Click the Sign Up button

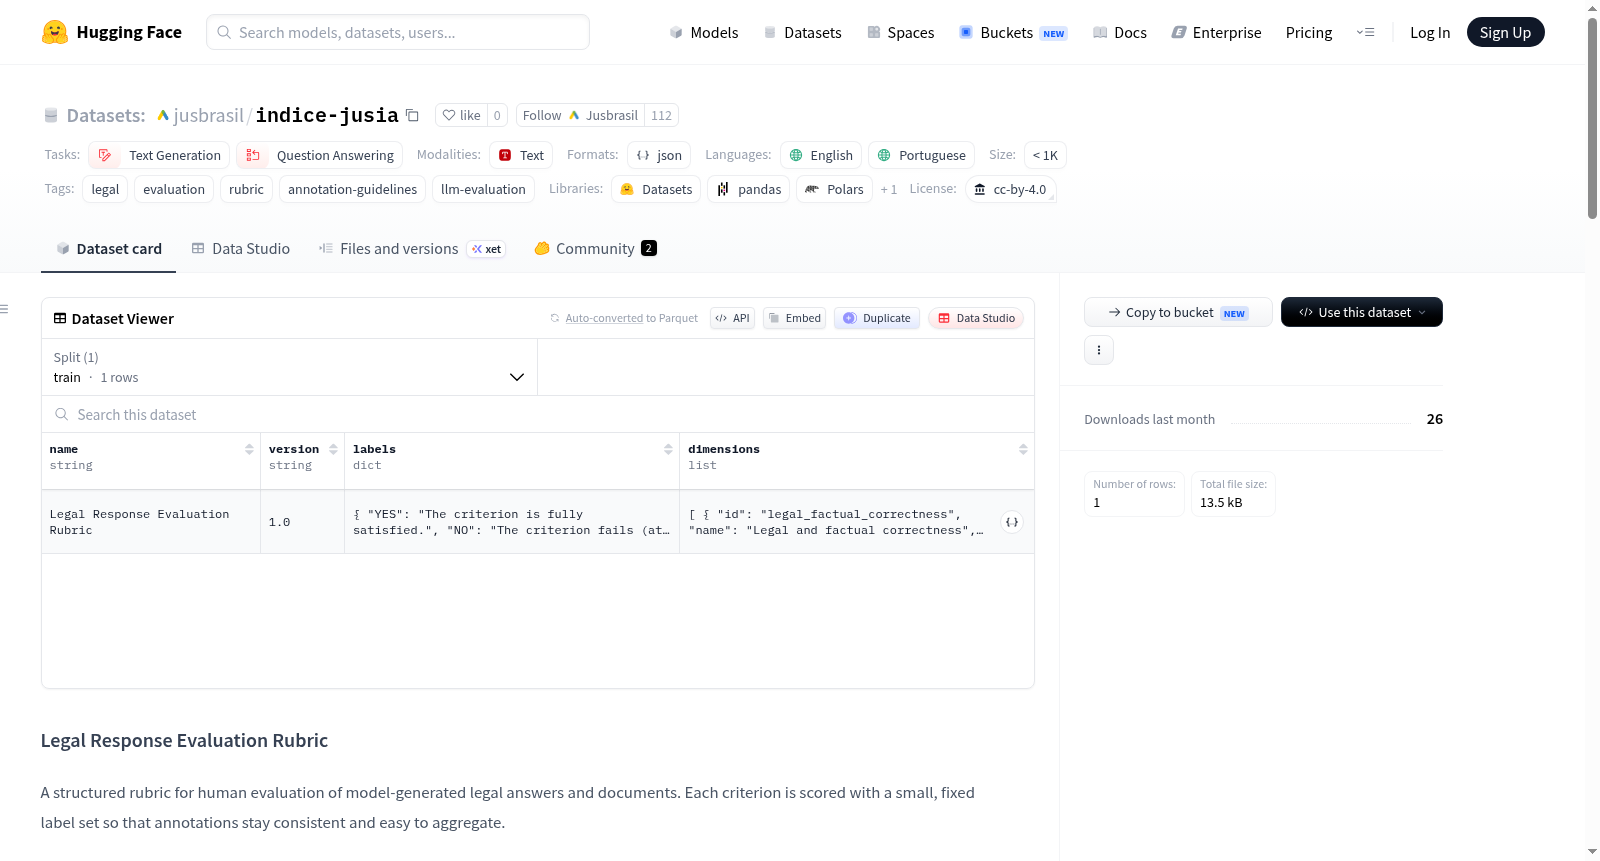click(1505, 32)
